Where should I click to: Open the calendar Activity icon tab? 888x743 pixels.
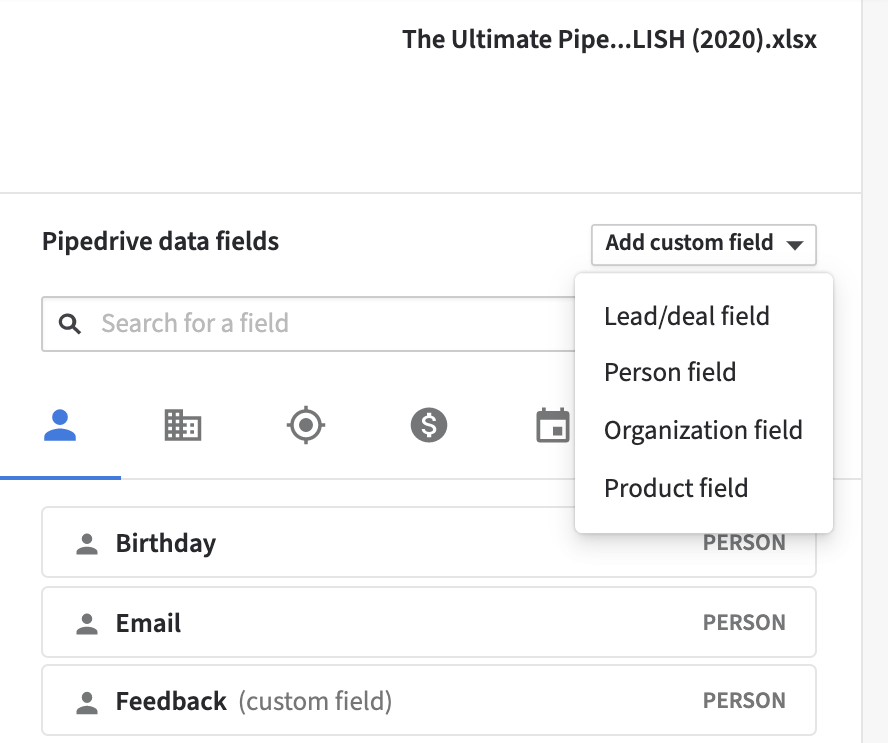click(x=552, y=427)
